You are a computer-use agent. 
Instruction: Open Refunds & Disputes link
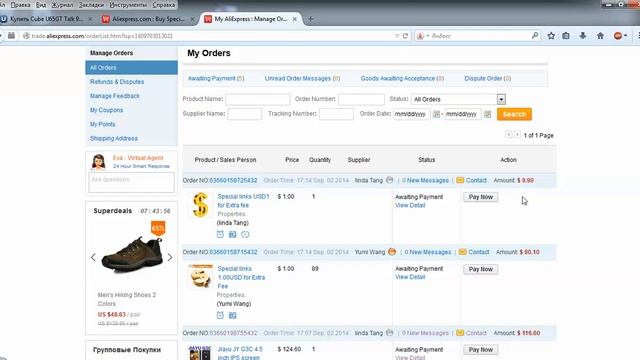coord(117,82)
